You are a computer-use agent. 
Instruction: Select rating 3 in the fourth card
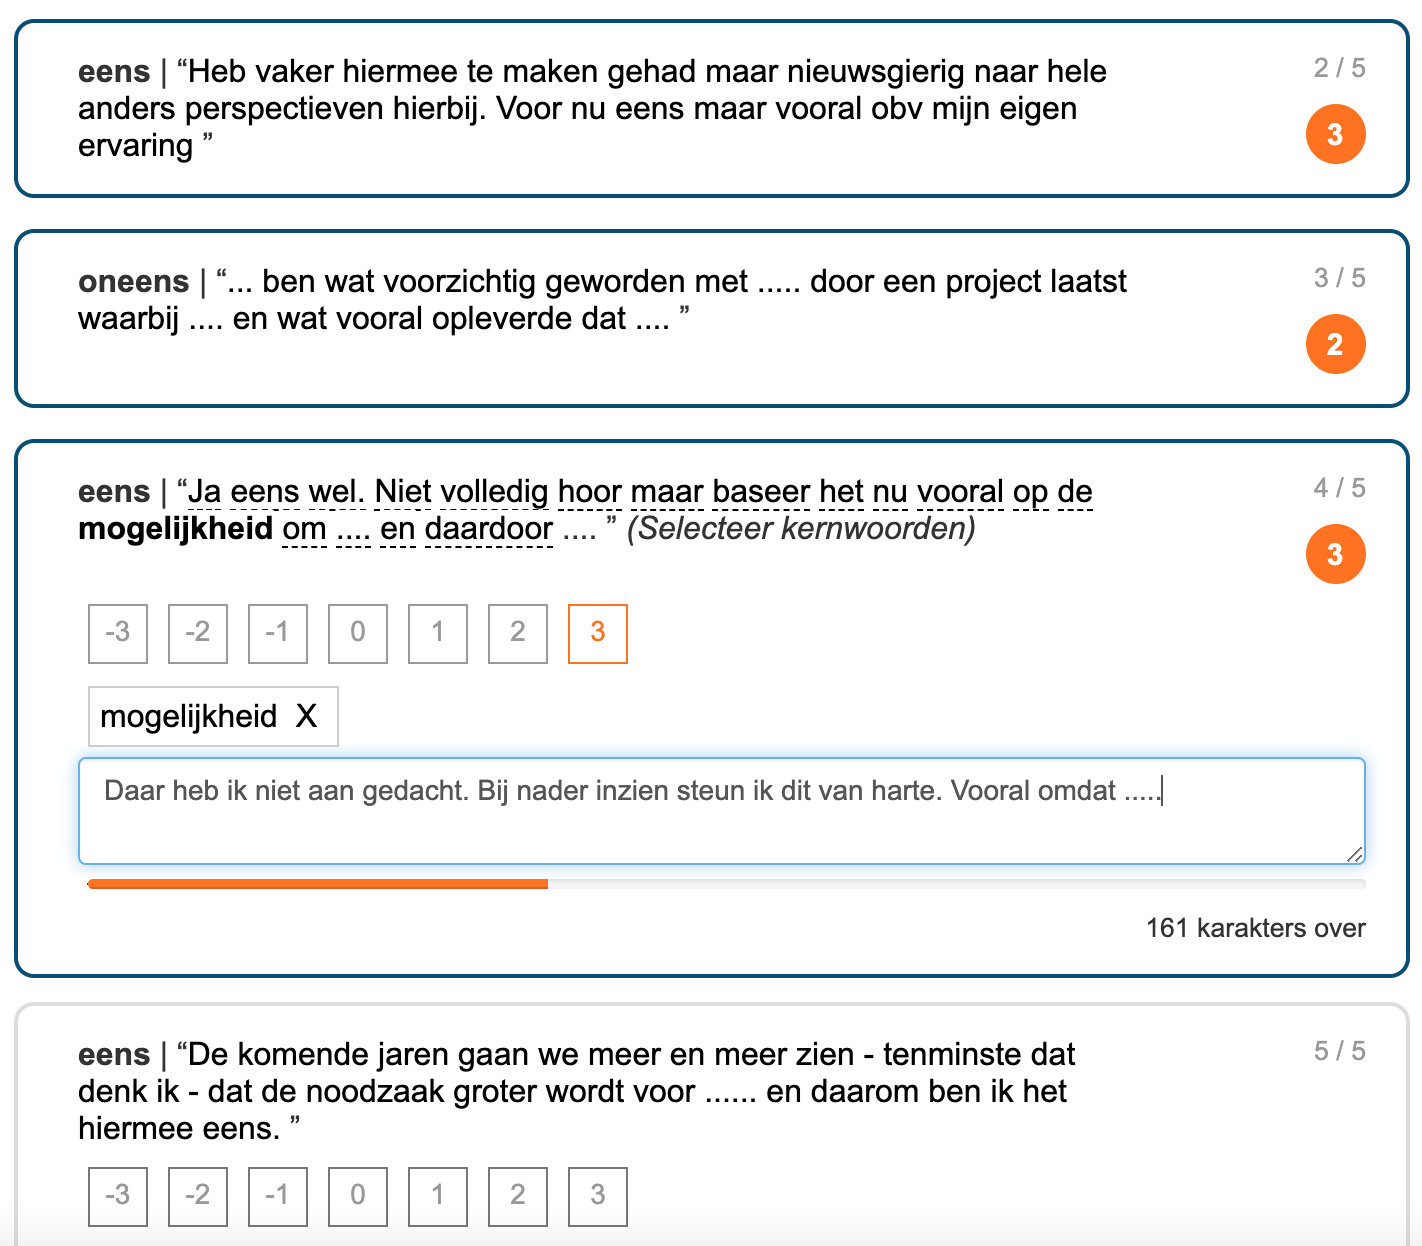pyautogui.click(x=598, y=633)
